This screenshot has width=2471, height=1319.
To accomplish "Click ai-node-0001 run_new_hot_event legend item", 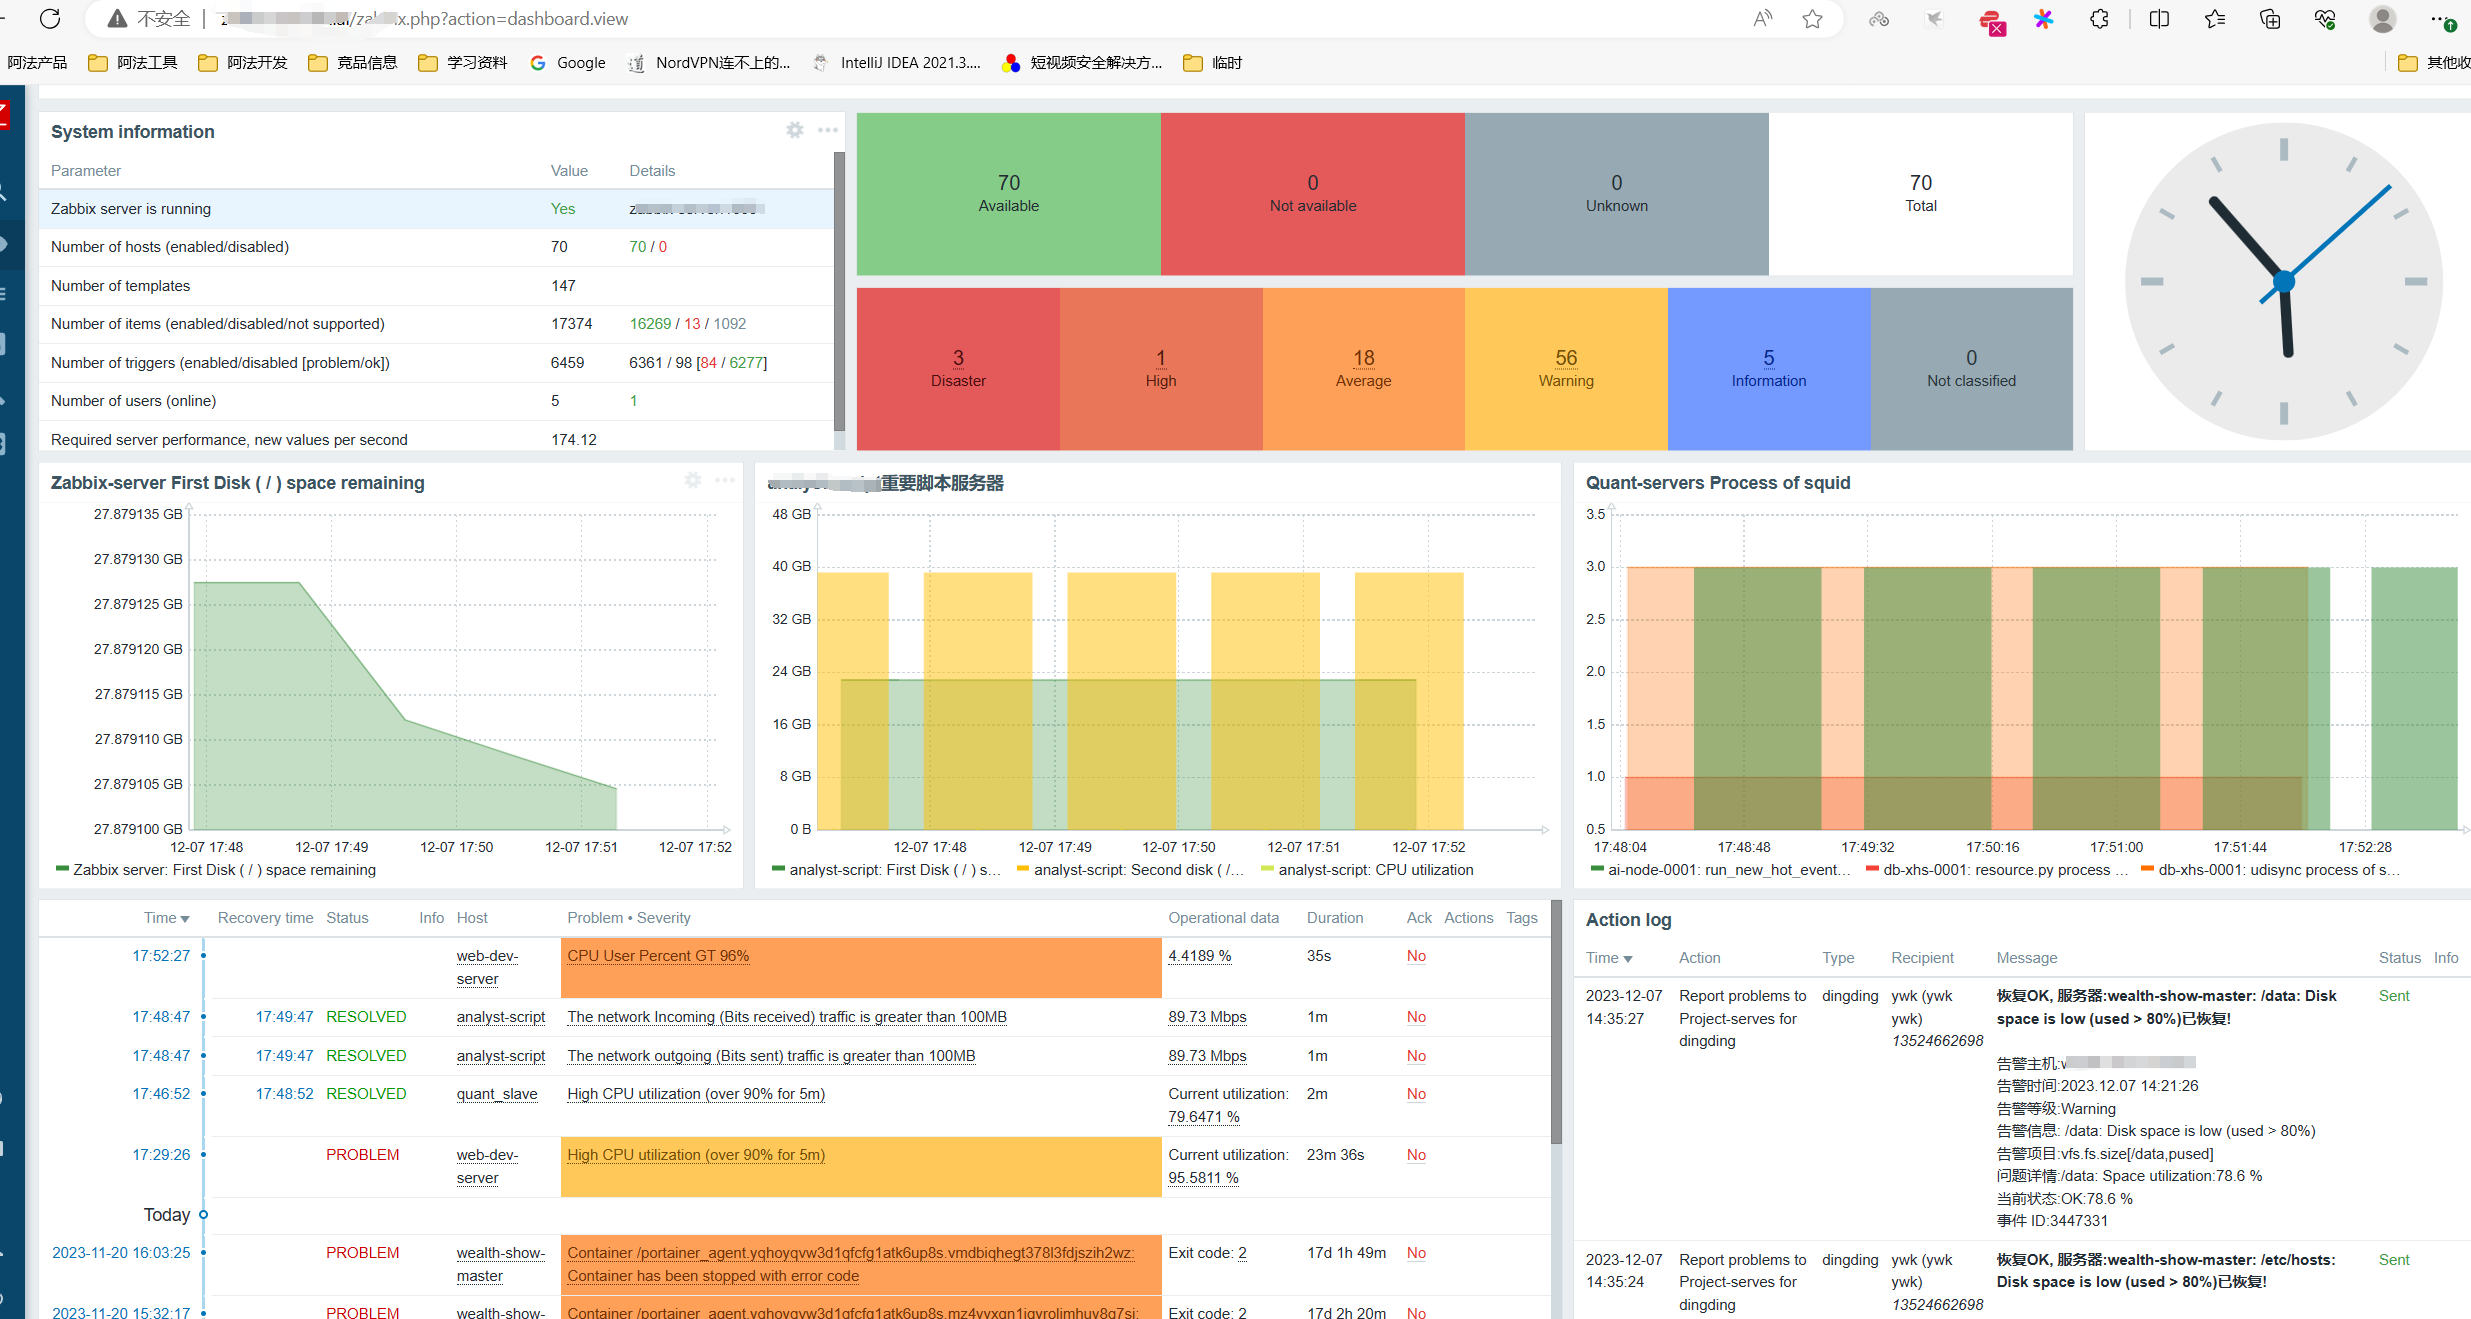I will click(1720, 870).
